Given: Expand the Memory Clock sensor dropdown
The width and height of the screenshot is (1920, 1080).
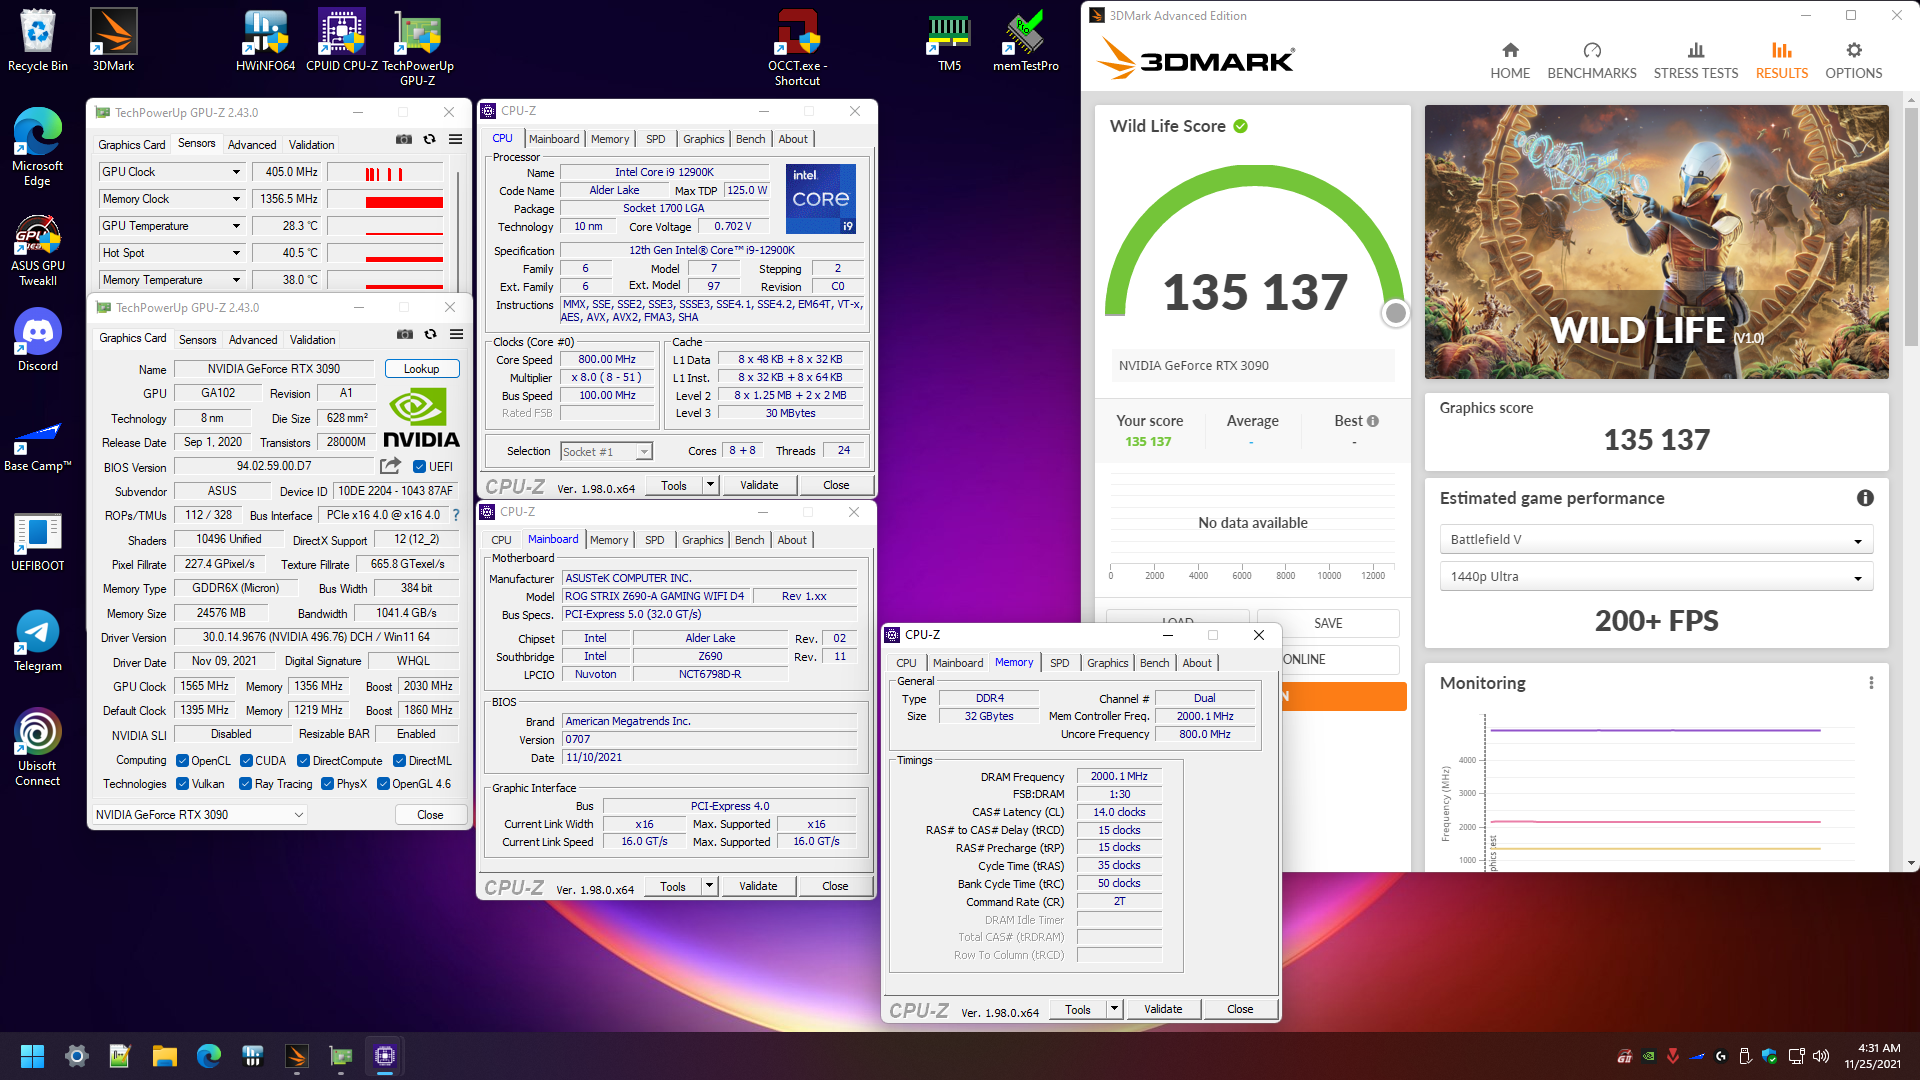Looking at the screenshot, I should [x=236, y=199].
